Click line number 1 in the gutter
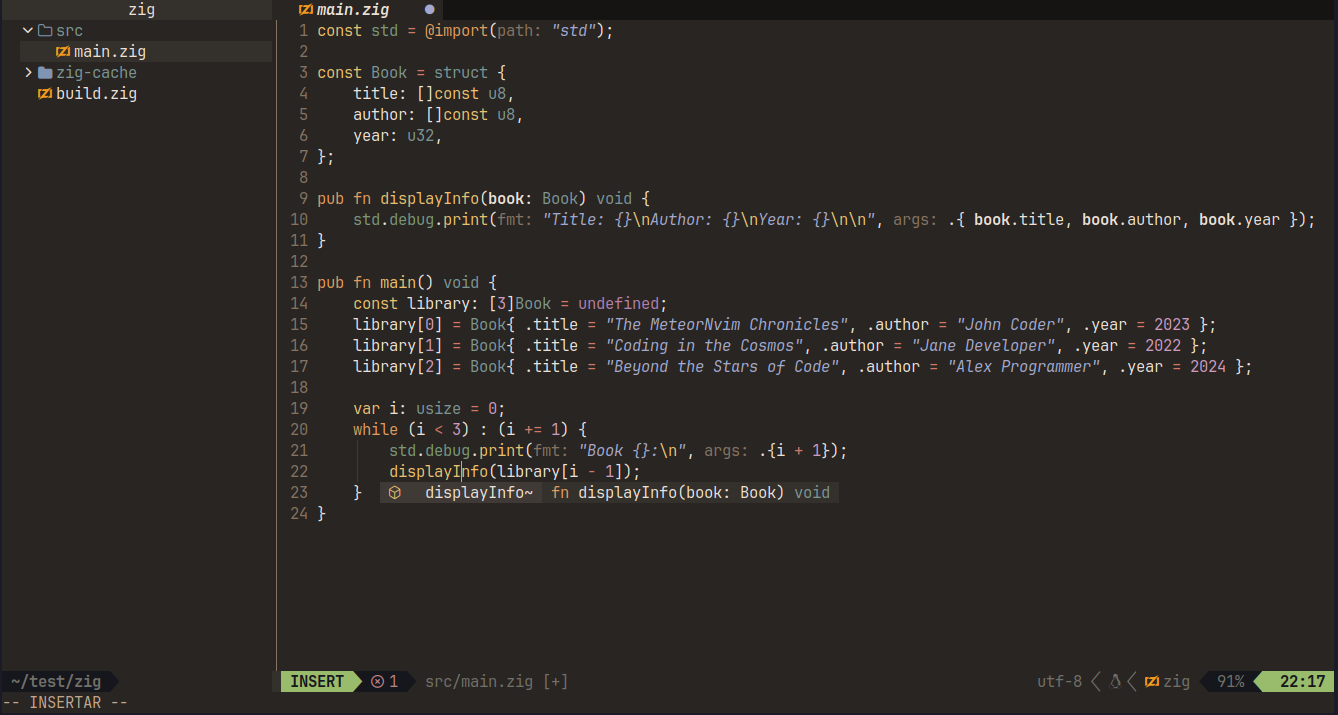 point(304,31)
